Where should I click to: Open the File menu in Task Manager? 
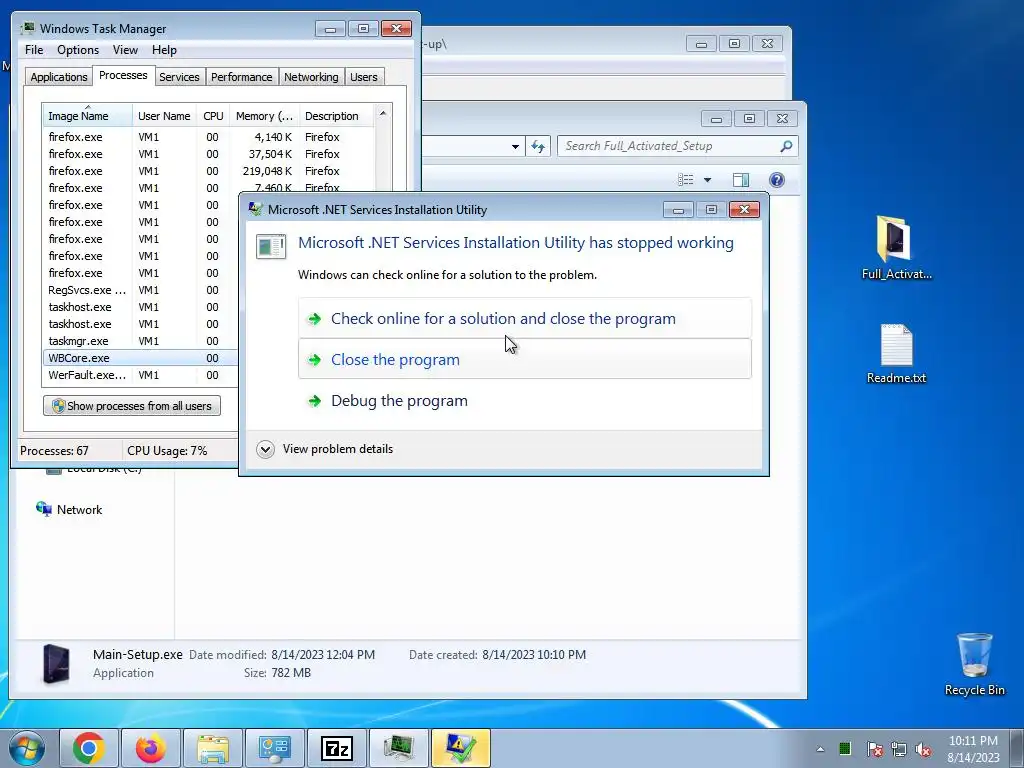[34, 50]
